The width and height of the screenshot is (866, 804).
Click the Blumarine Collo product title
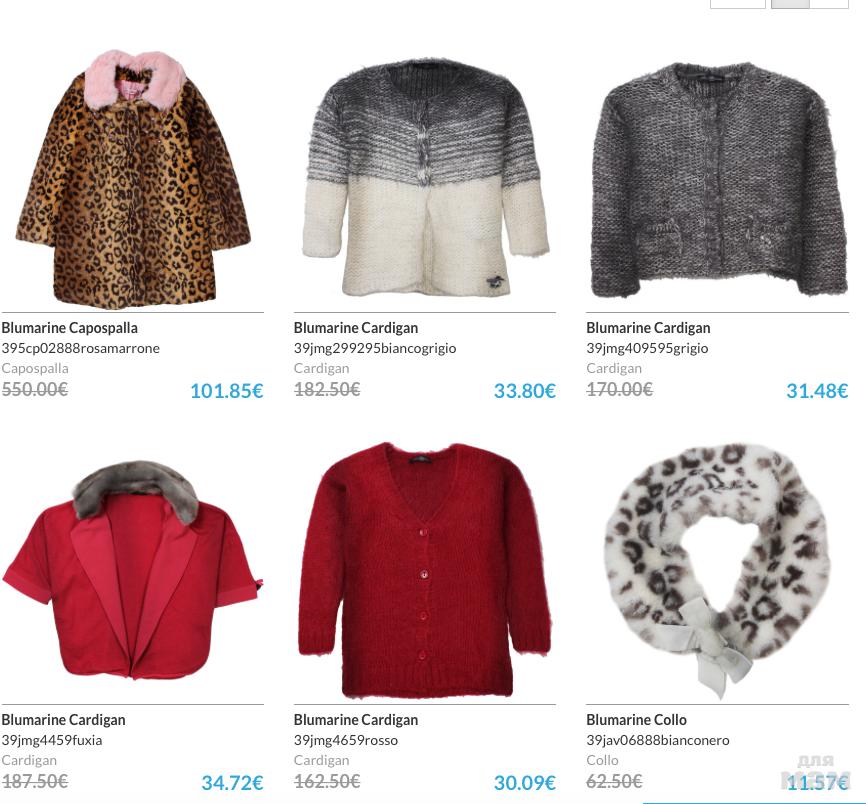636,720
